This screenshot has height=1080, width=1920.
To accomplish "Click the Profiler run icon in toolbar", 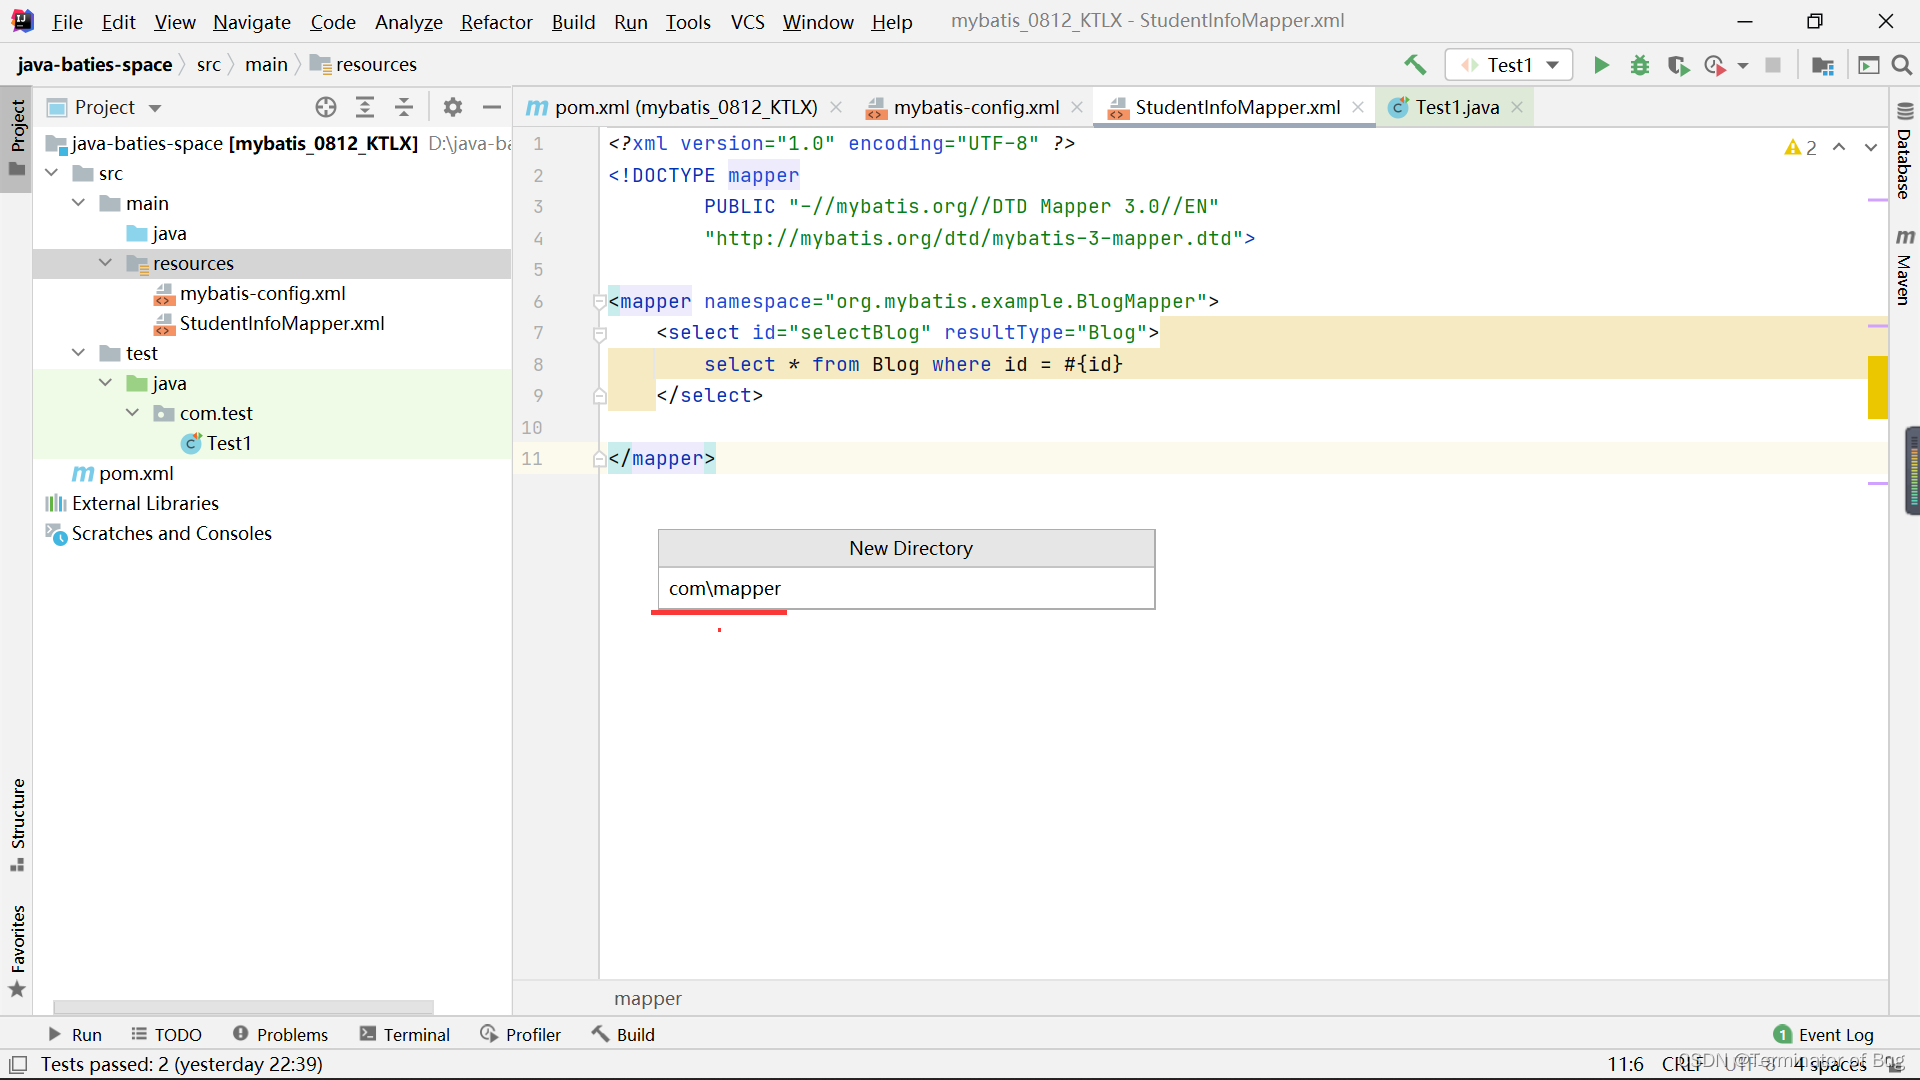I will coord(1715,65).
